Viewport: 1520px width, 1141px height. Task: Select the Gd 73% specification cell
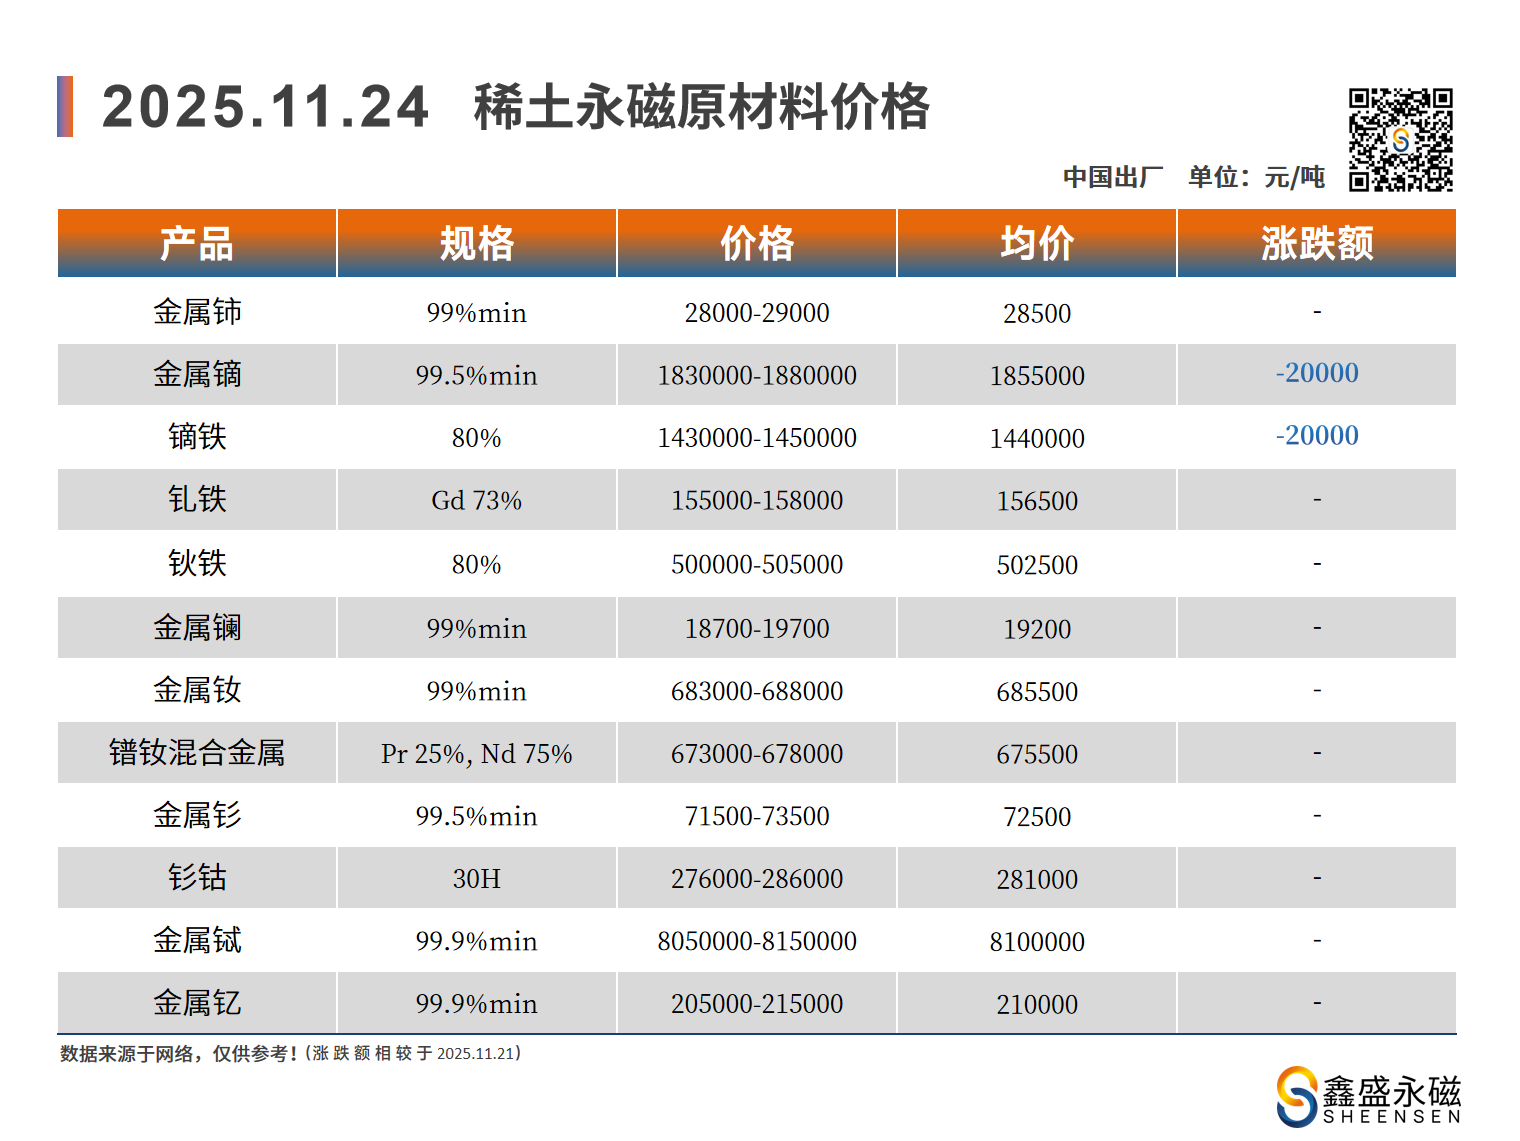[477, 500]
